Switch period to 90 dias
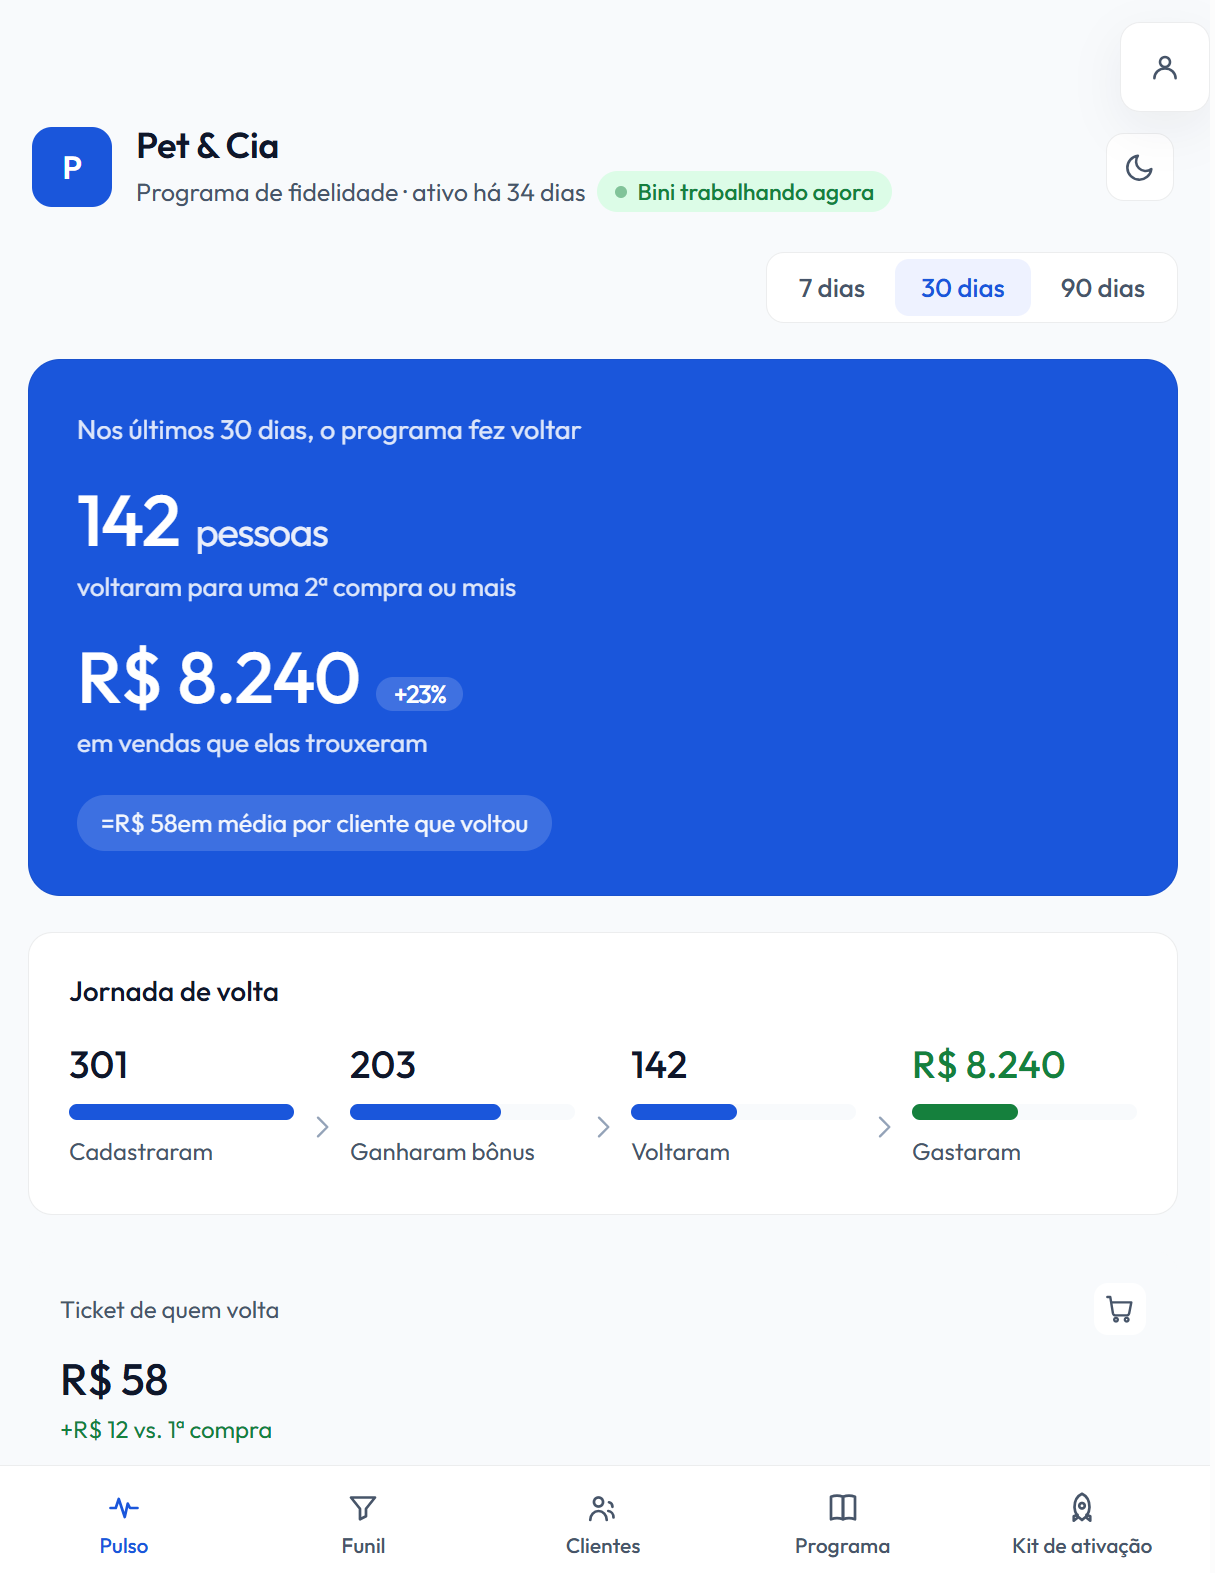This screenshot has width=1215, height=1573. [1103, 288]
